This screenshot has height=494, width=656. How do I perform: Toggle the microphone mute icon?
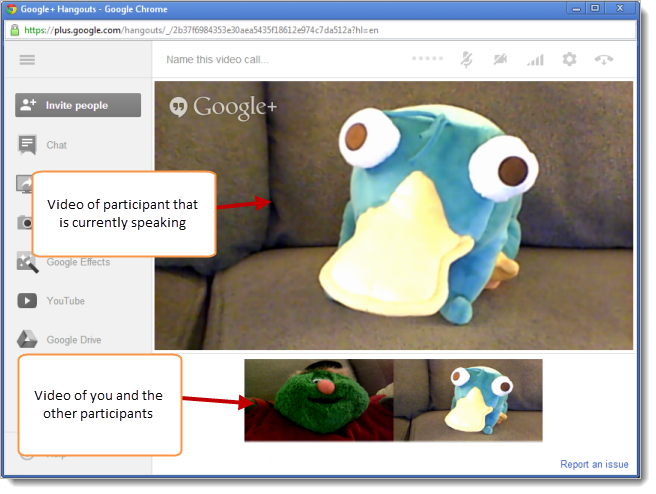(x=466, y=59)
